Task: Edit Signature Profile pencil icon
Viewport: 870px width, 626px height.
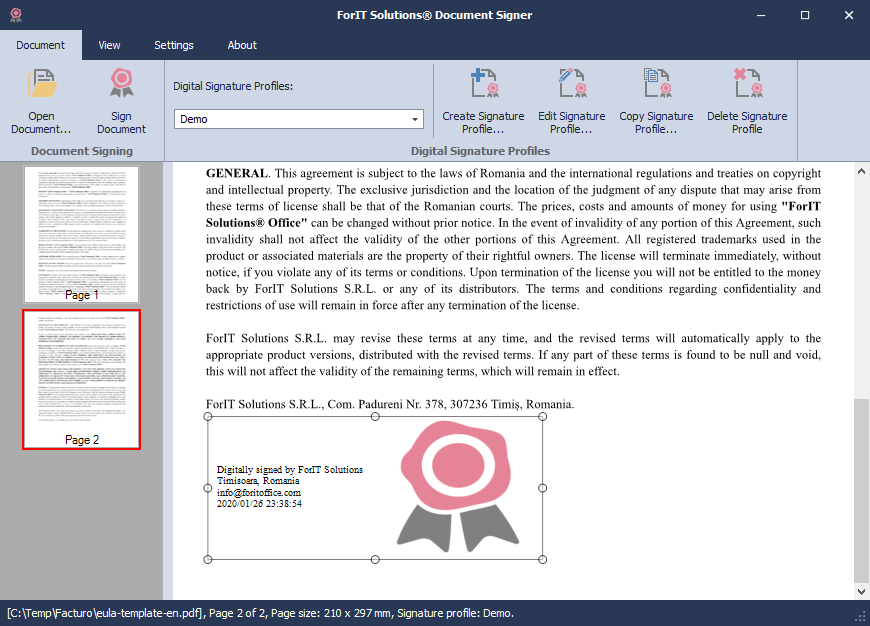Action: point(571,83)
